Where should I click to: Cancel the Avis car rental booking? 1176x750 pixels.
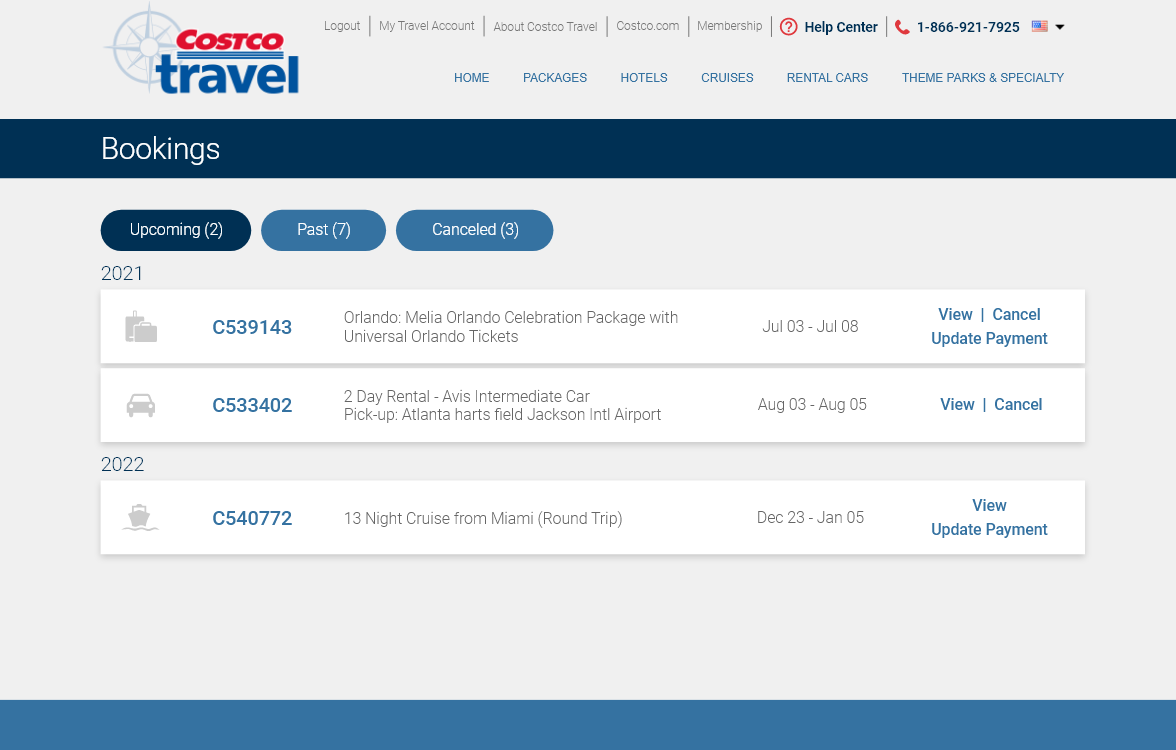(1018, 404)
